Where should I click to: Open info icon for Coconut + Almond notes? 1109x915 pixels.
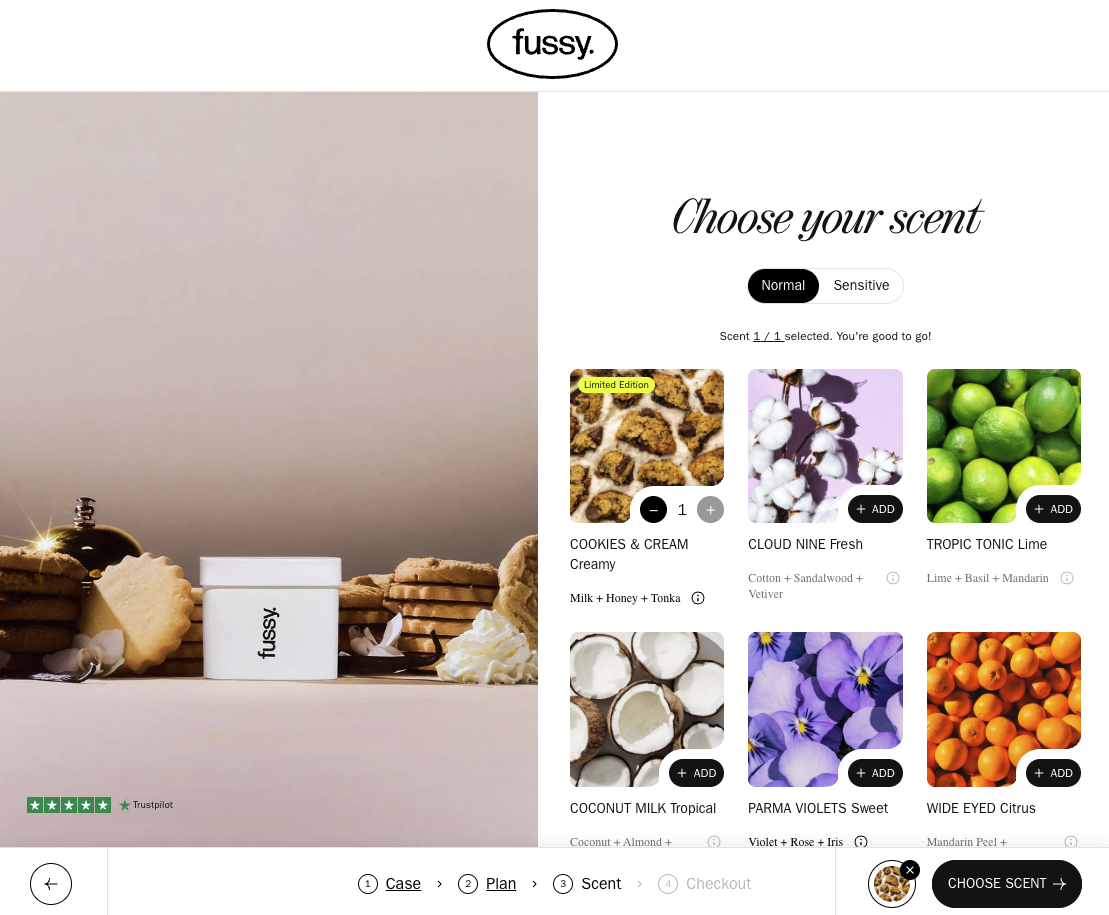click(x=714, y=841)
